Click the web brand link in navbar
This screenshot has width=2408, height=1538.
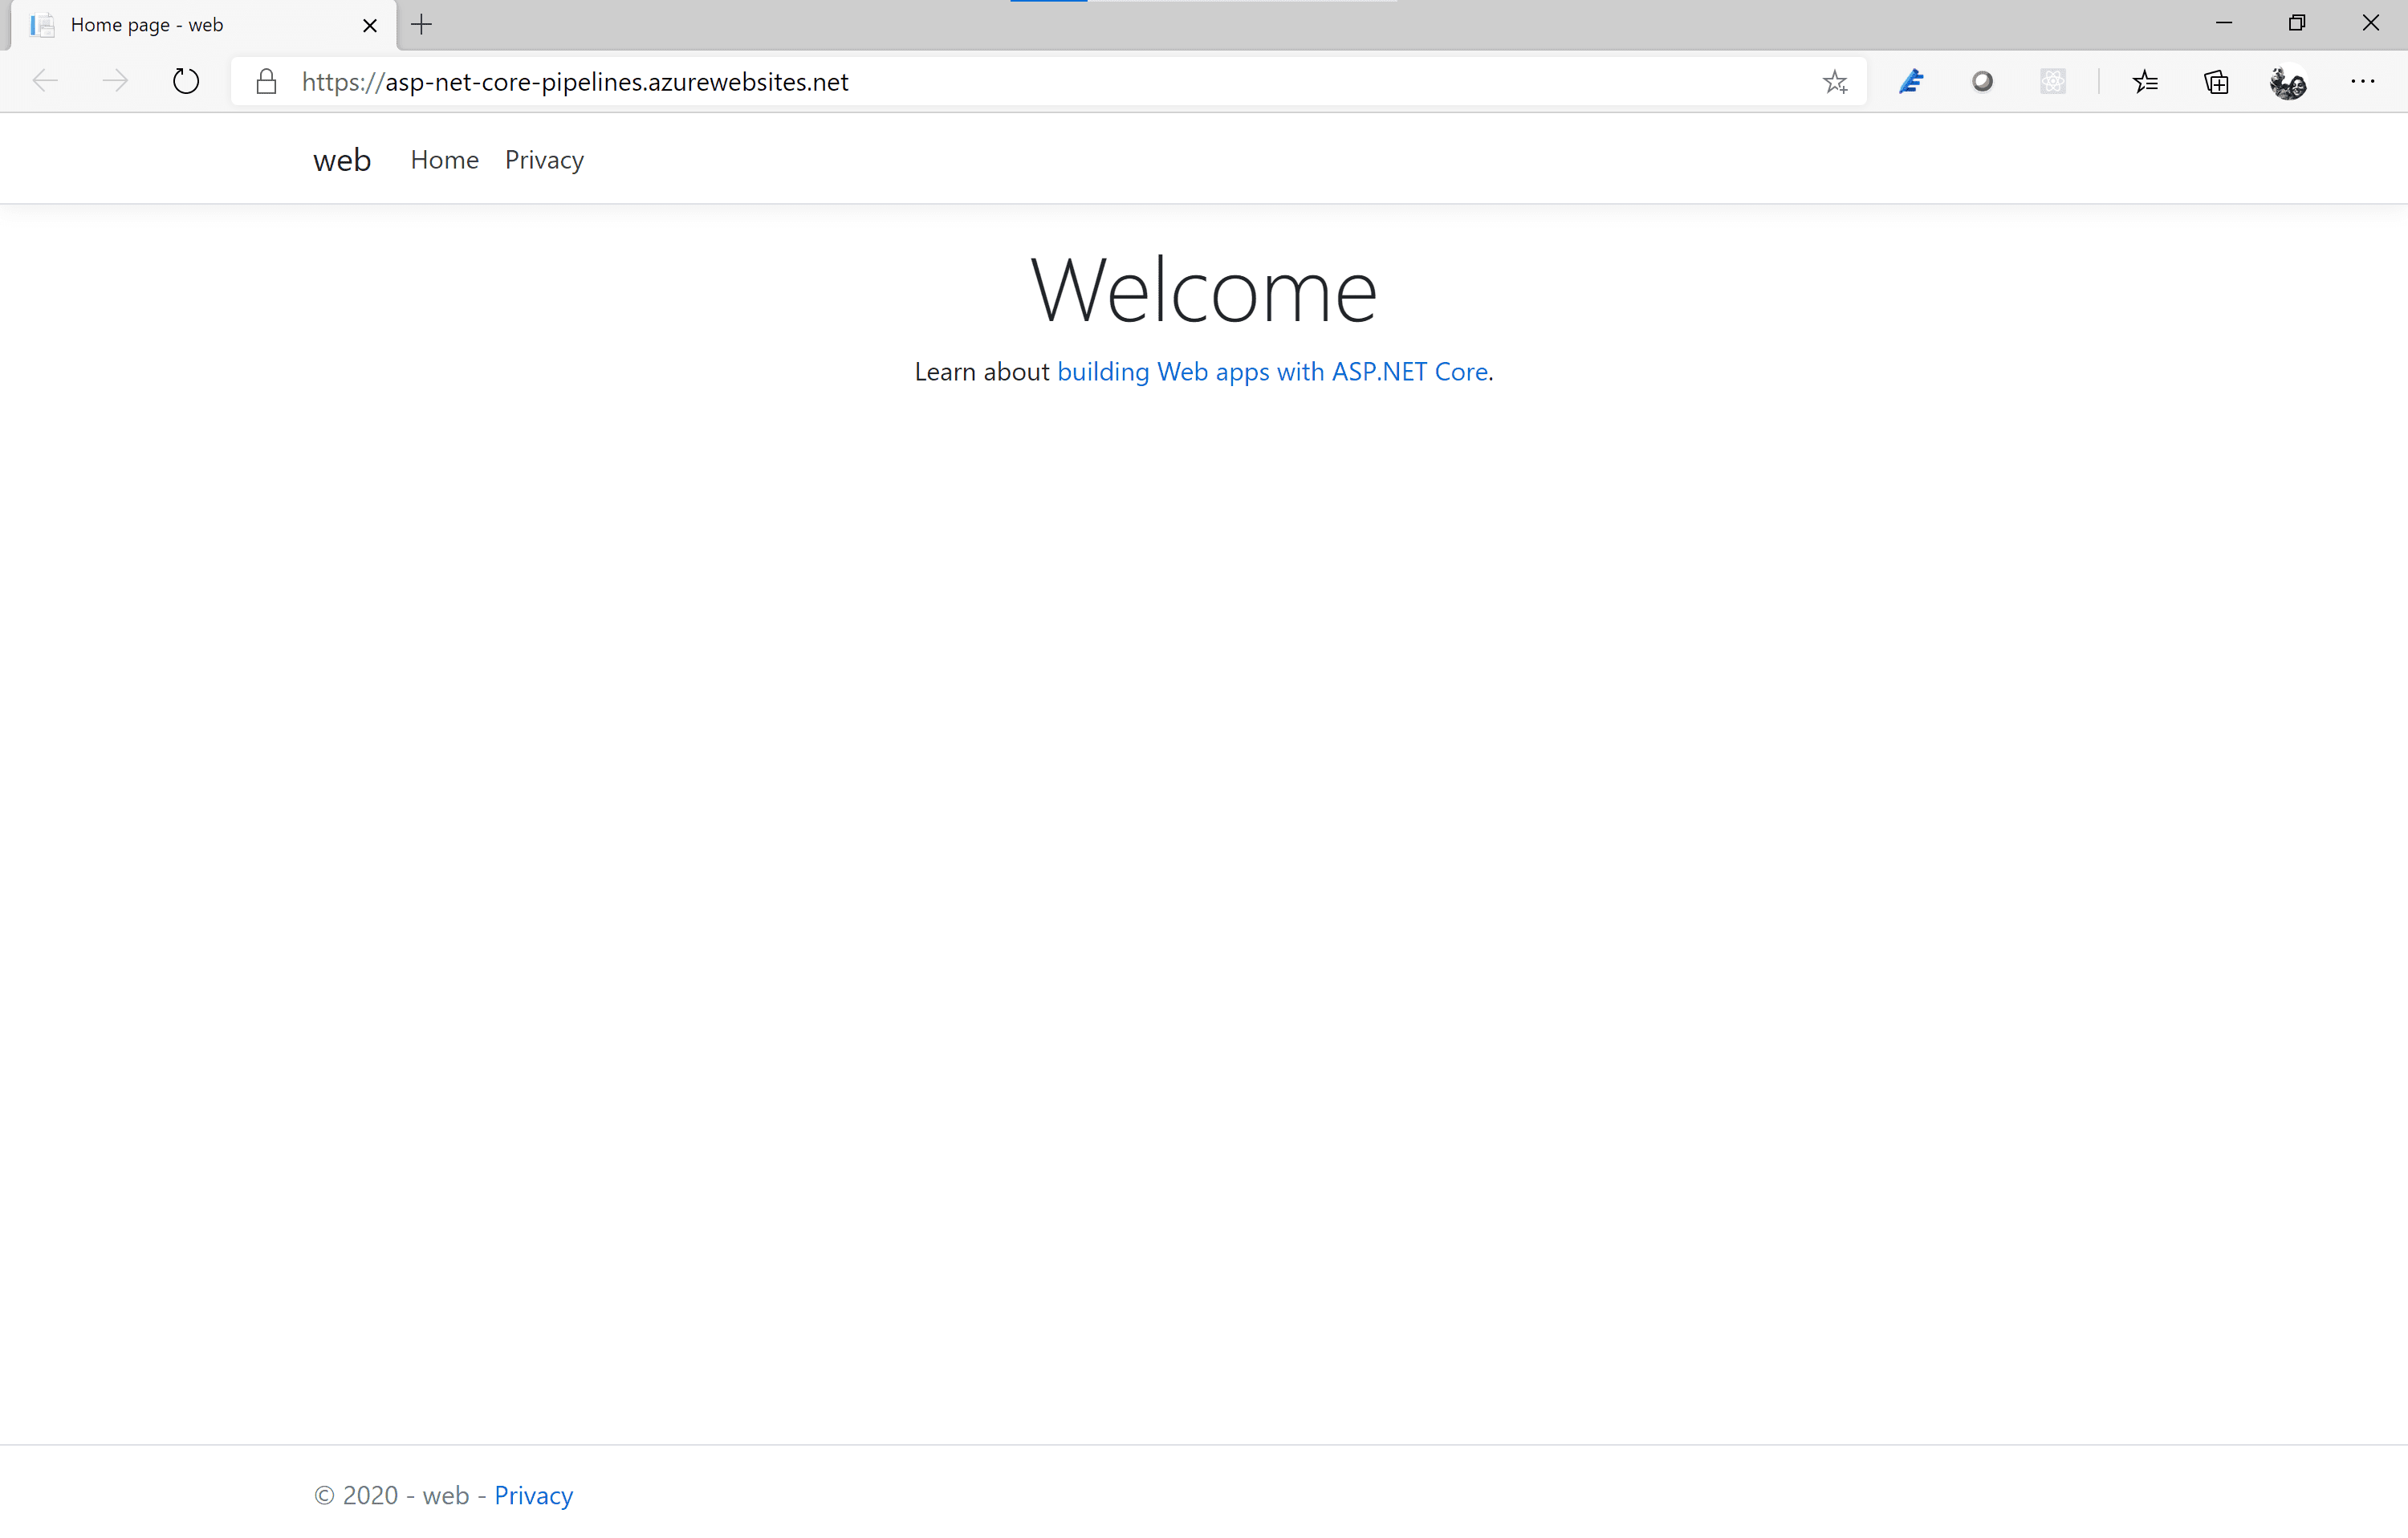pos(342,160)
